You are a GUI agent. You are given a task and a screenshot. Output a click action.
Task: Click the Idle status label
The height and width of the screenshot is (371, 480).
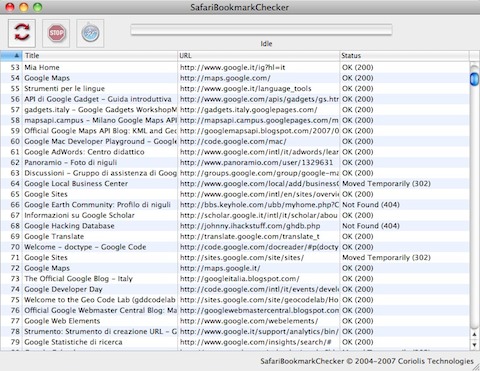(x=266, y=44)
